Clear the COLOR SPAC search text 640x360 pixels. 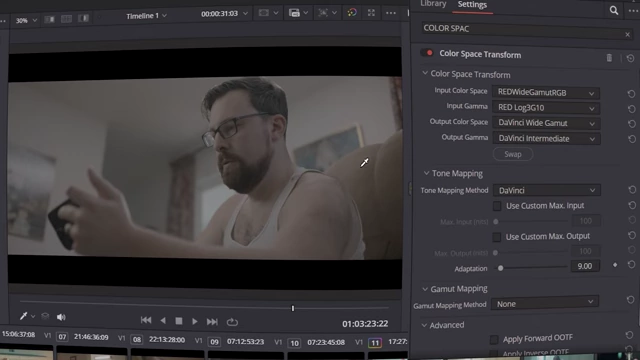627,35
